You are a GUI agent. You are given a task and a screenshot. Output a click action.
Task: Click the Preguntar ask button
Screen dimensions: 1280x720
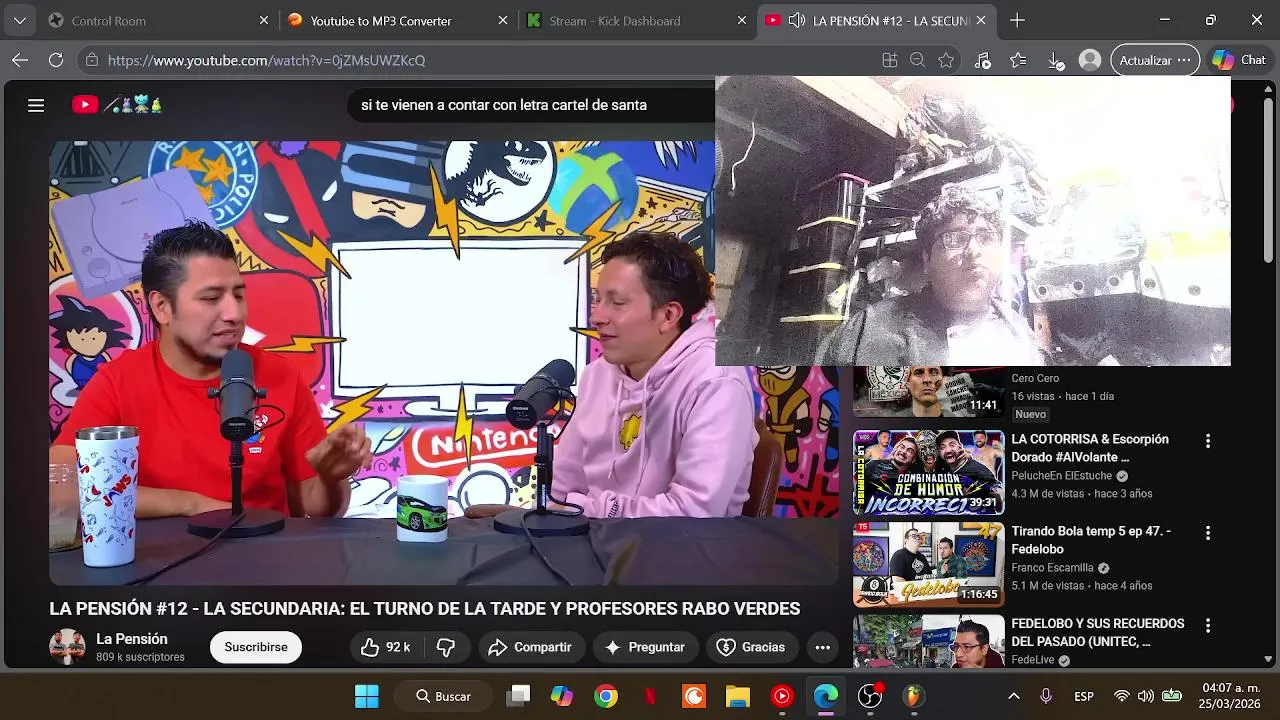click(645, 647)
